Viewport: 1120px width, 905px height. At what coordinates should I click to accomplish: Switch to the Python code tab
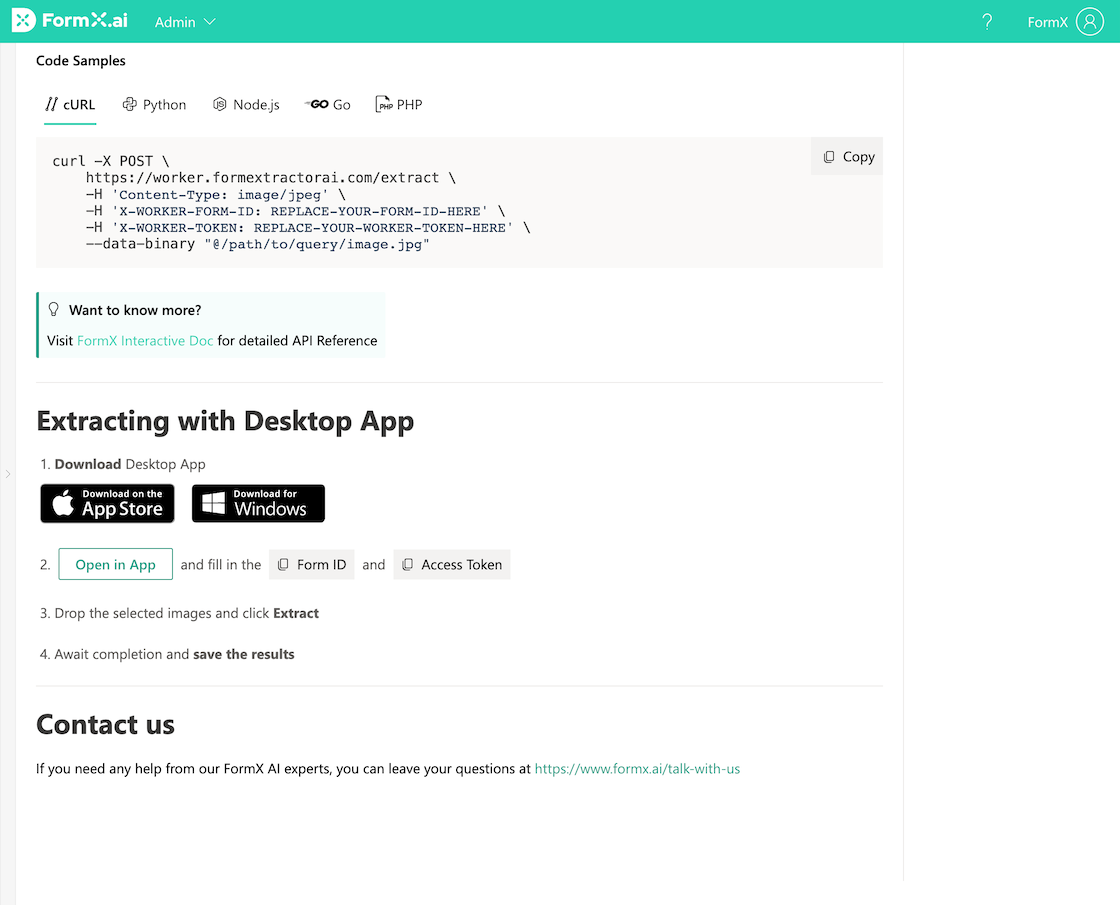coord(154,105)
